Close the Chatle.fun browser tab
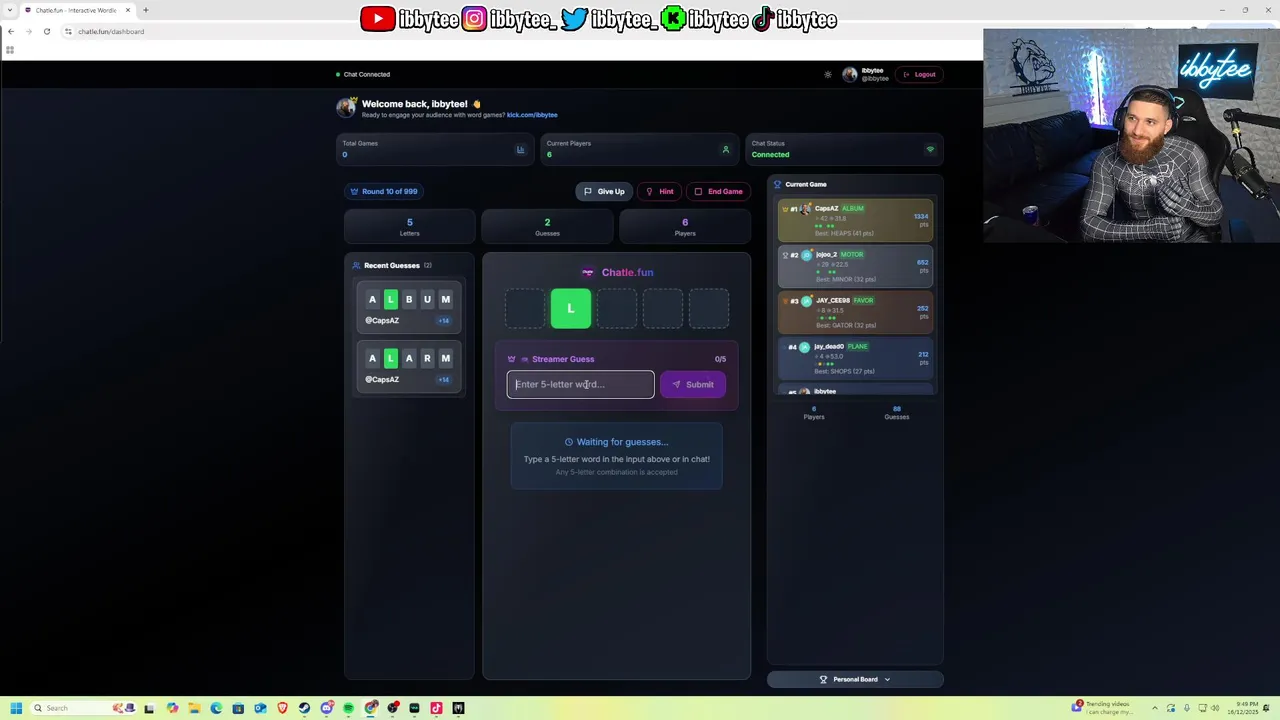Image resolution: width=1280 pixels, height=720 pixels. pyautogui.click(x=128, y=10)
